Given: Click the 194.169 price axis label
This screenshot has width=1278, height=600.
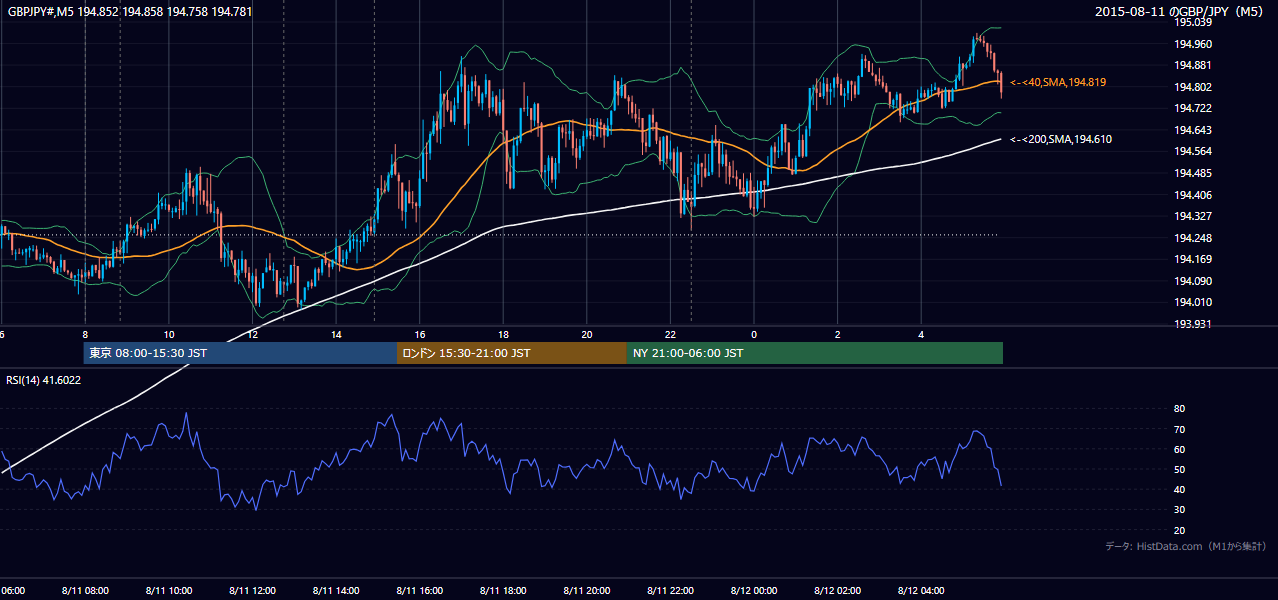Looking at the screenshot, I should tap(1193, 259).
